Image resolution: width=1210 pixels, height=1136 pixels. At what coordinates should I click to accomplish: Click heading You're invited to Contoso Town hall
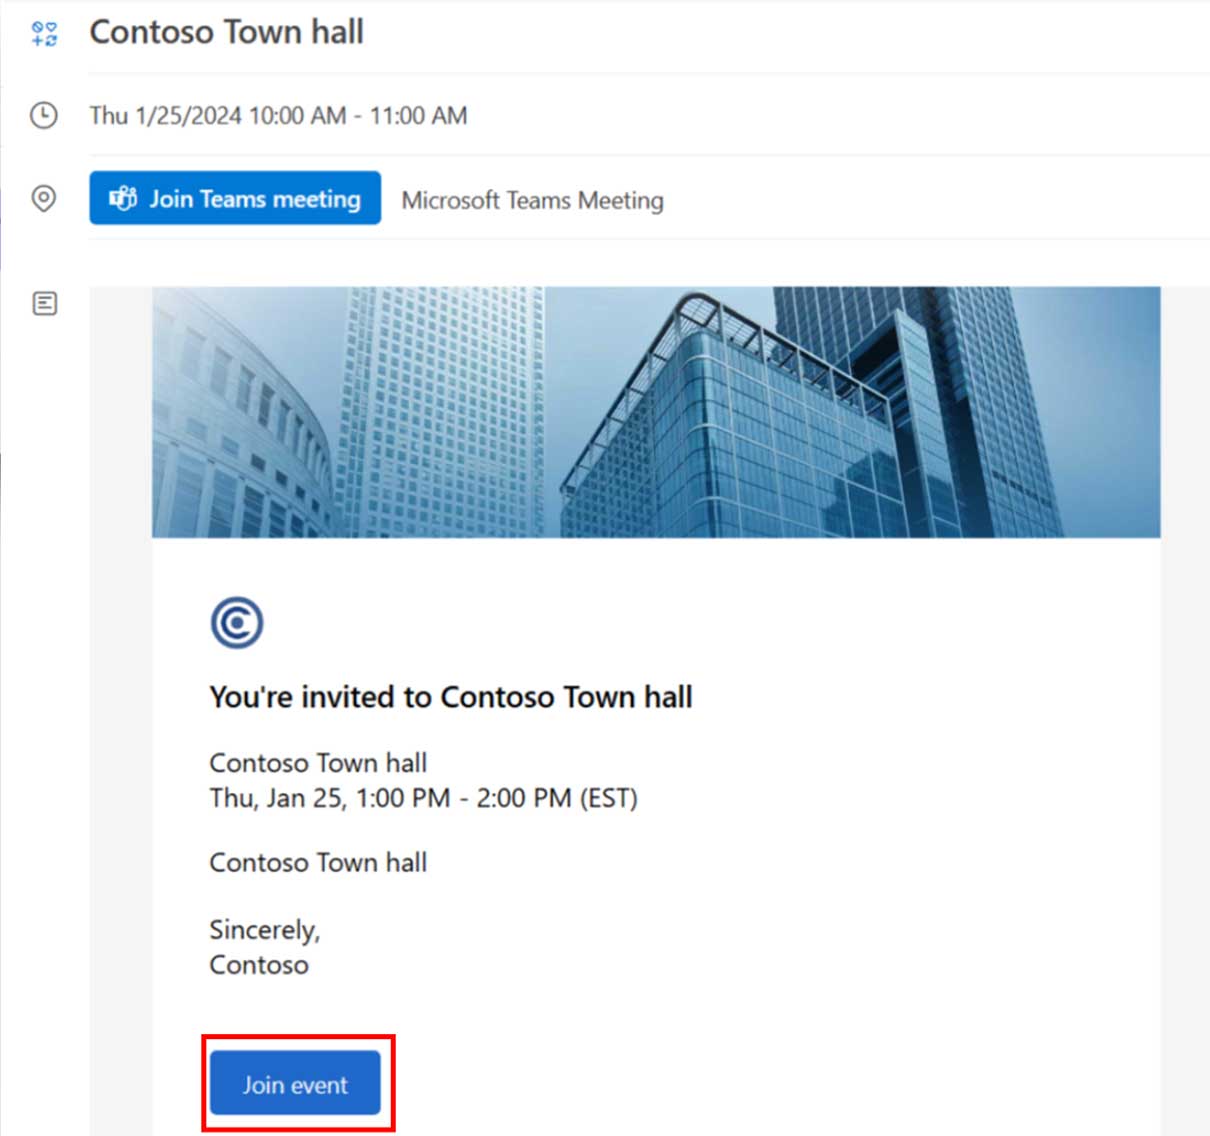[451, 697]
